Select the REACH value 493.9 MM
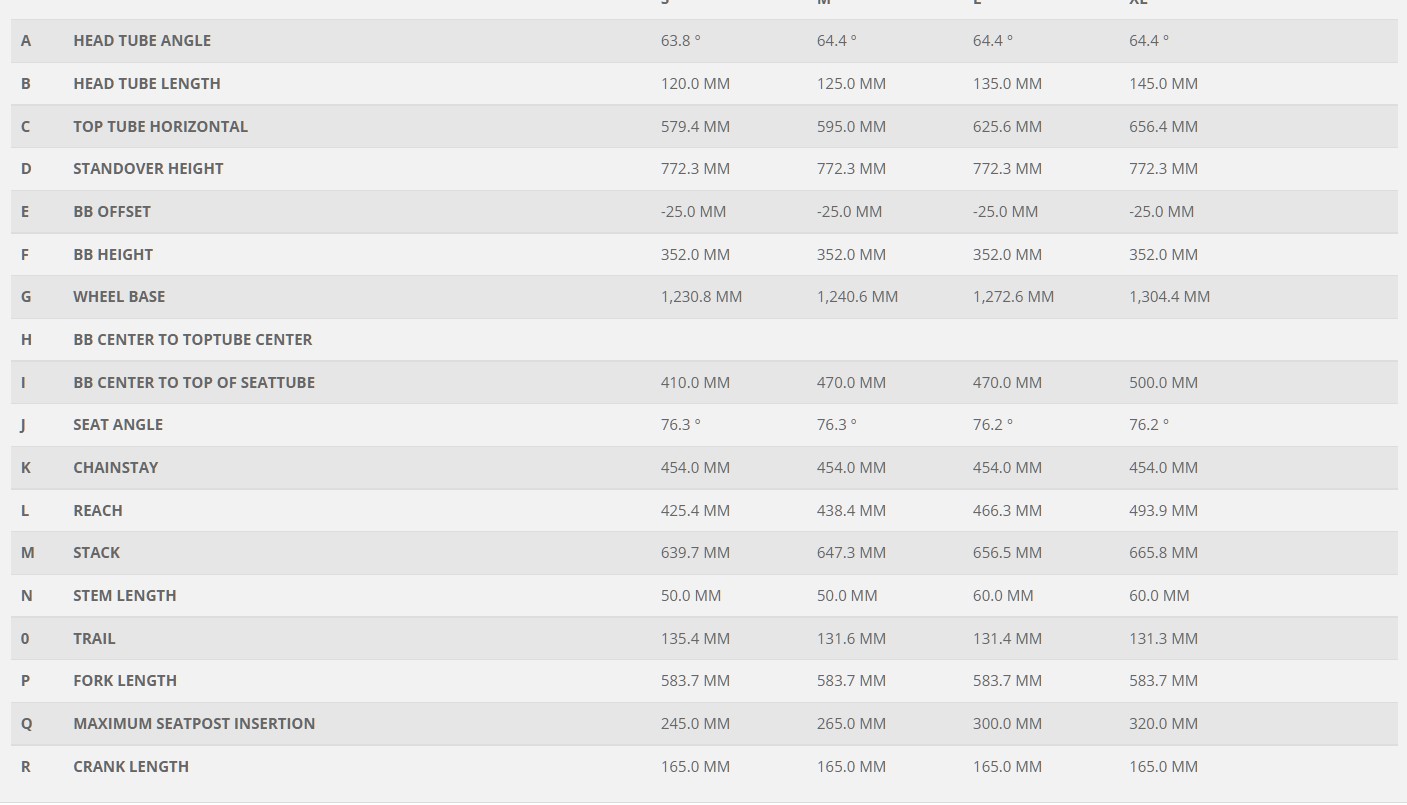The image size is (1407, 805). coord(1163,511)
